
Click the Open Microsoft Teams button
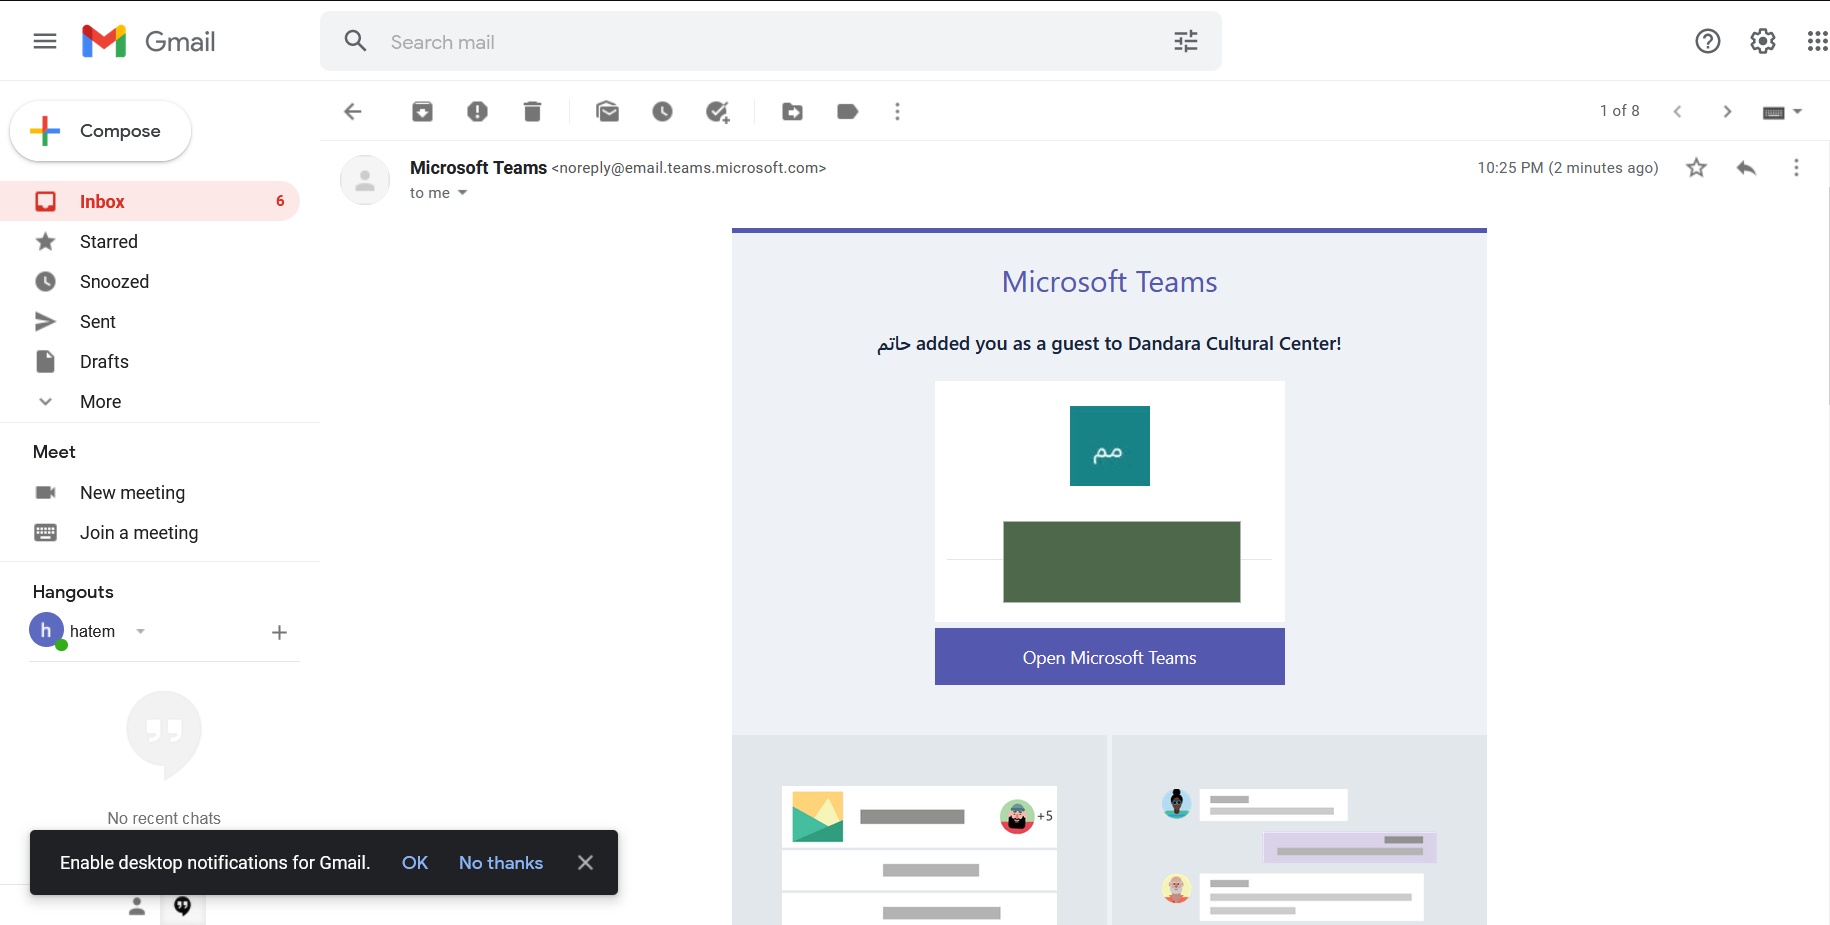click(x=1109, y=657)
